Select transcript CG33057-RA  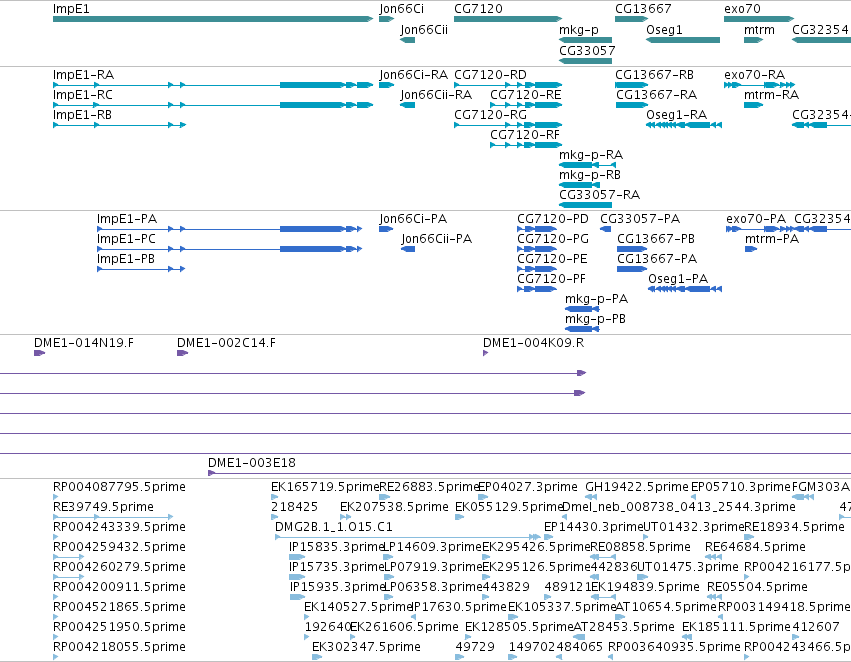[x=586, y=205]
